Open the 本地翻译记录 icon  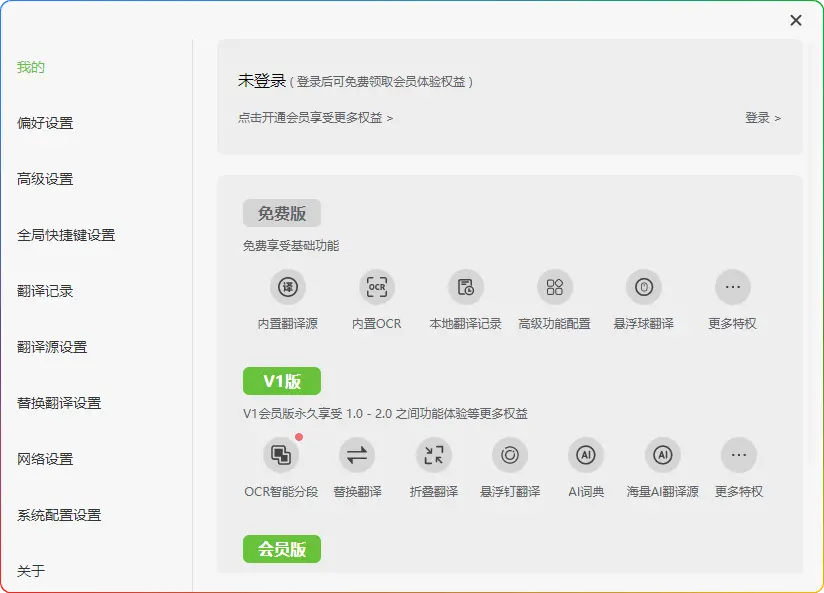coord(465,288)
